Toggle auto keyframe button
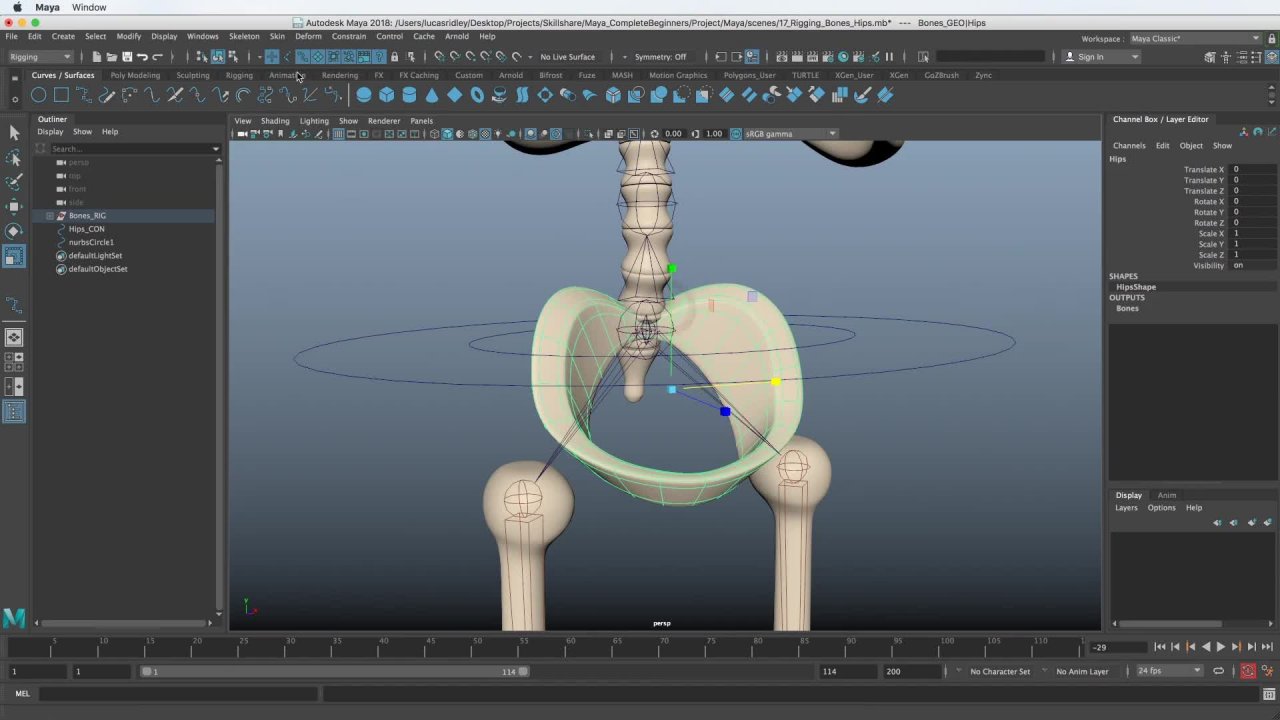The height and width of the screenshot is (720, 1280). [x=1248, y=671]
